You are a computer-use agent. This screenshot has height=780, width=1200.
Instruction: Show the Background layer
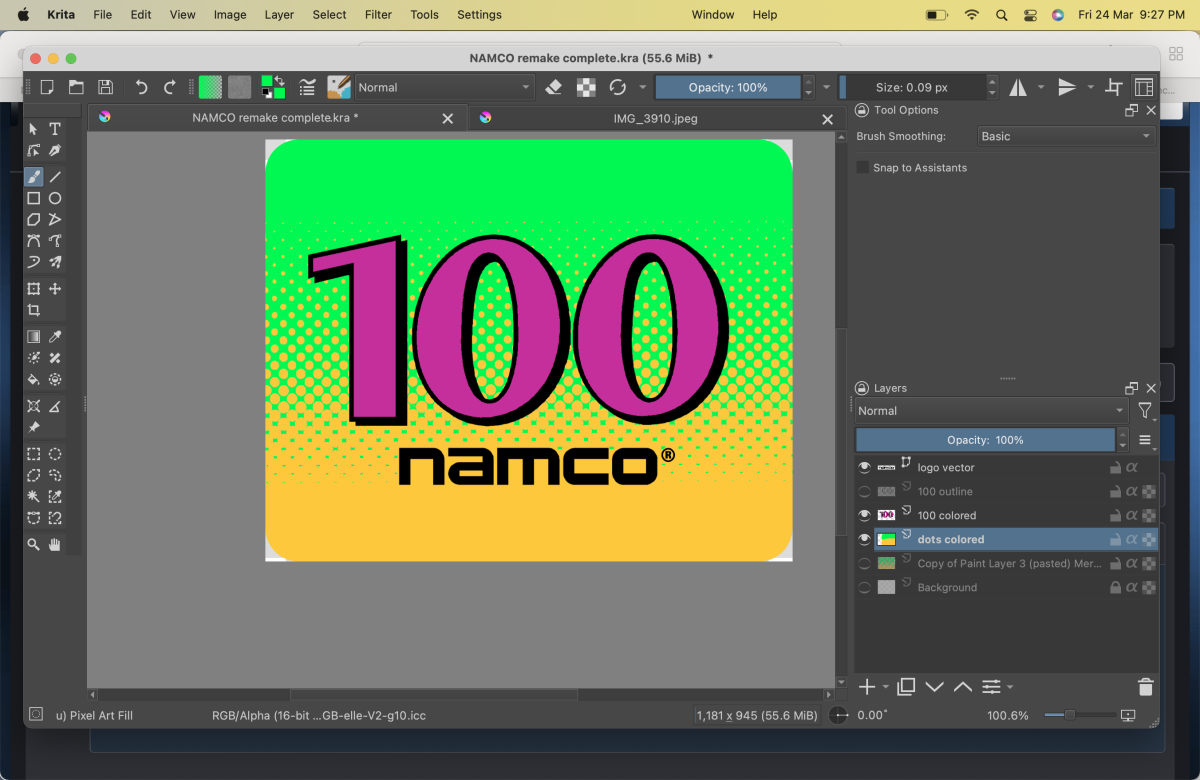tap(865, 587)
